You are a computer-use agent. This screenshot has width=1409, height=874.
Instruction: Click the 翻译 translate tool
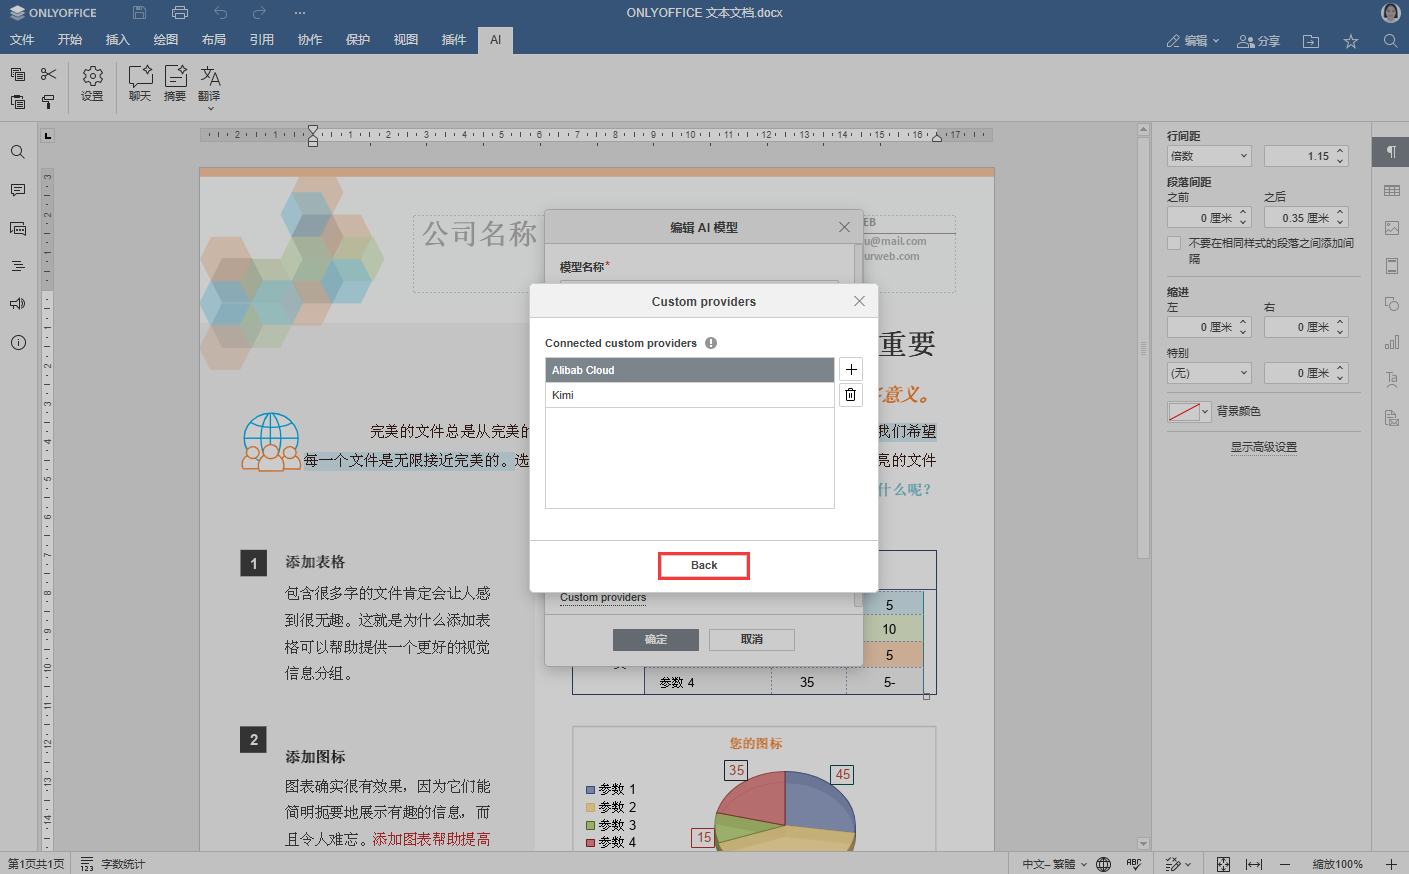(209, 87)
